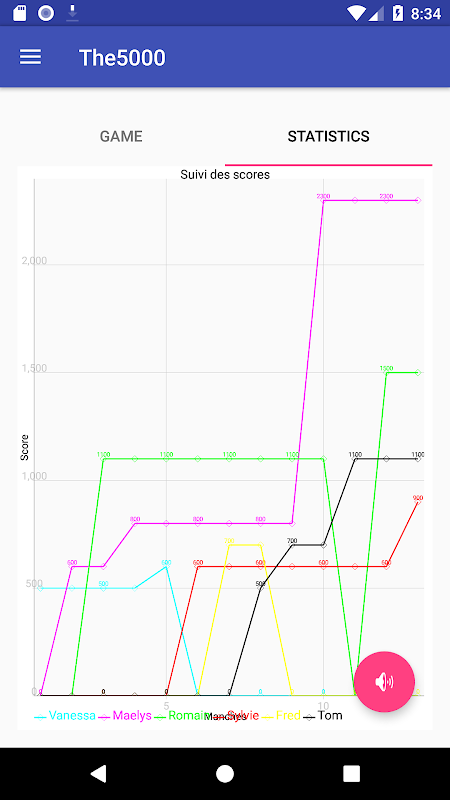450x800 pixels.
Task: Tap the Suivi des scores chart title
Action: tap(225, 174)
